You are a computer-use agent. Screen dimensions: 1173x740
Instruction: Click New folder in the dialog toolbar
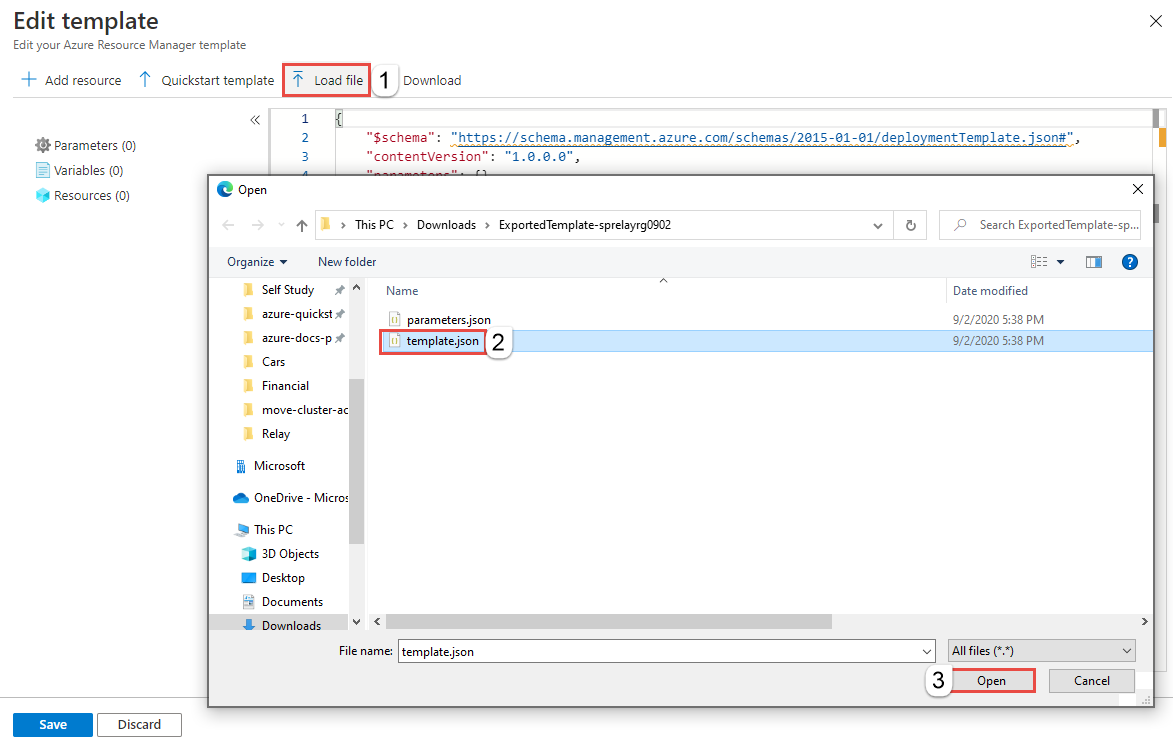(x=347, y=262)
